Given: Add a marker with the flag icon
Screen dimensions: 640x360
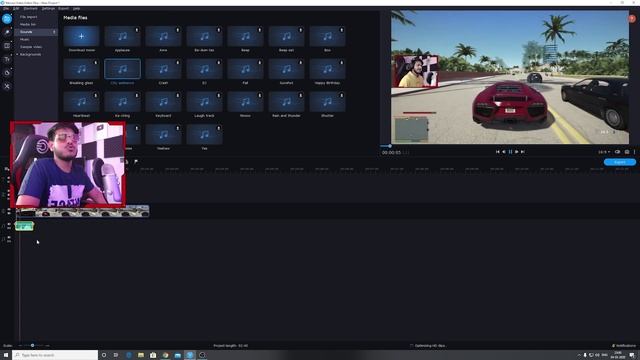Looking at the screenshot, I should [x=136, y=162].
